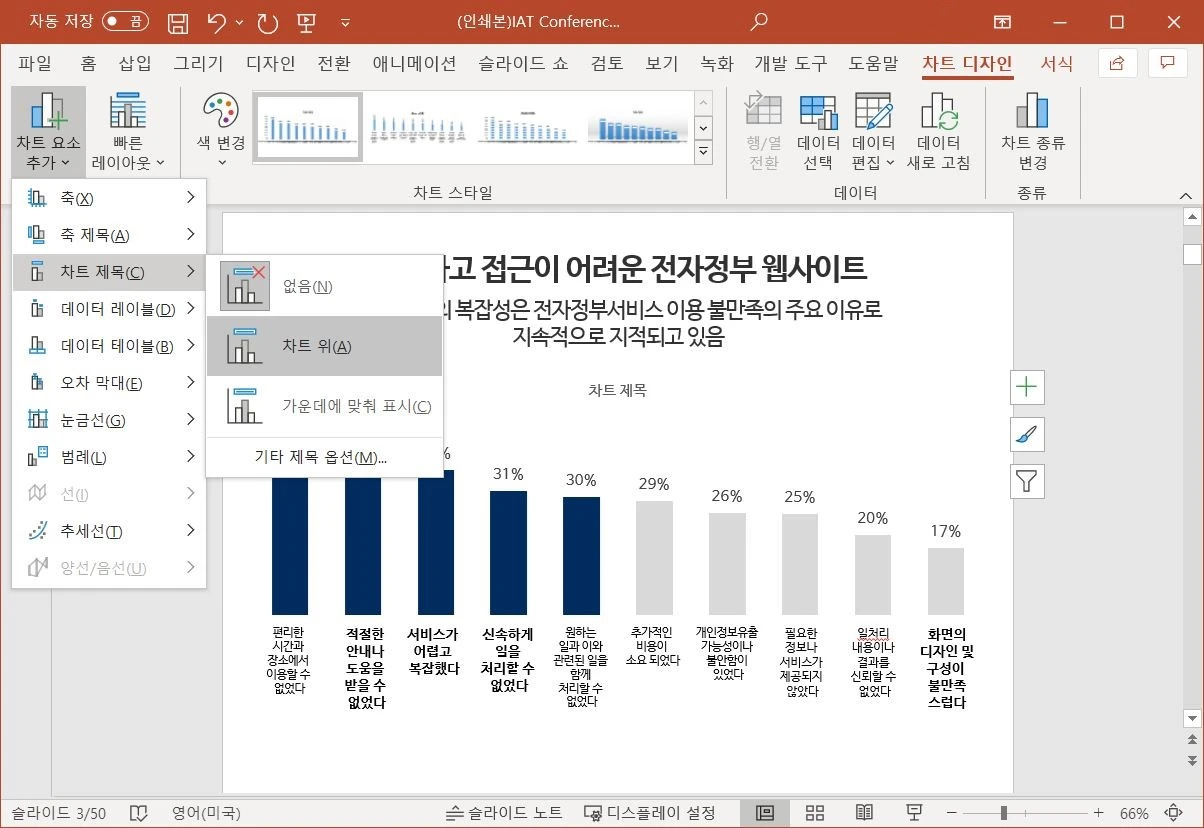Open 디스플레이 설정 in the status bar
Screen dimensions: 1204x828
point(651,812)
